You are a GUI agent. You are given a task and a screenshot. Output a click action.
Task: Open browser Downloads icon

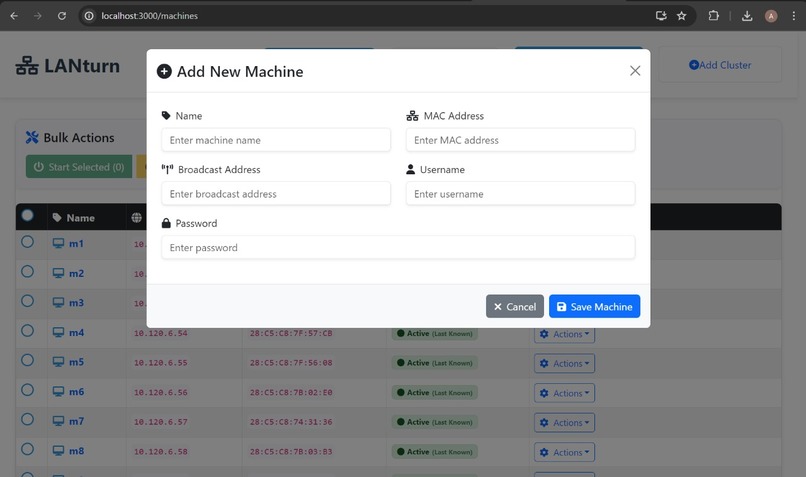(747, 16)
